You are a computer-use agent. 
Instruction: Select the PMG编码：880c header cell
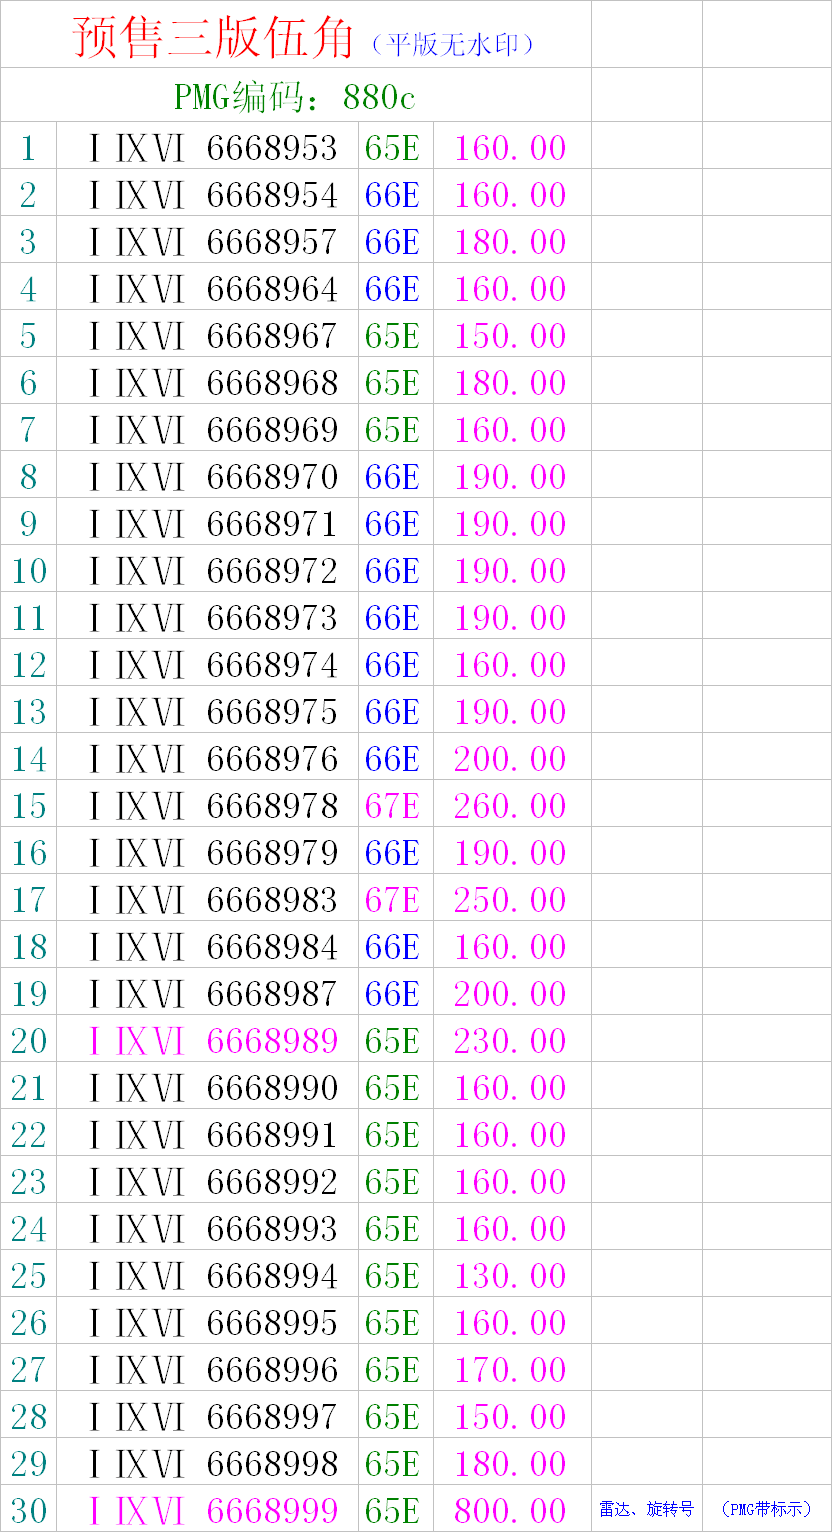pyautogui.click(x=295, y=96)
